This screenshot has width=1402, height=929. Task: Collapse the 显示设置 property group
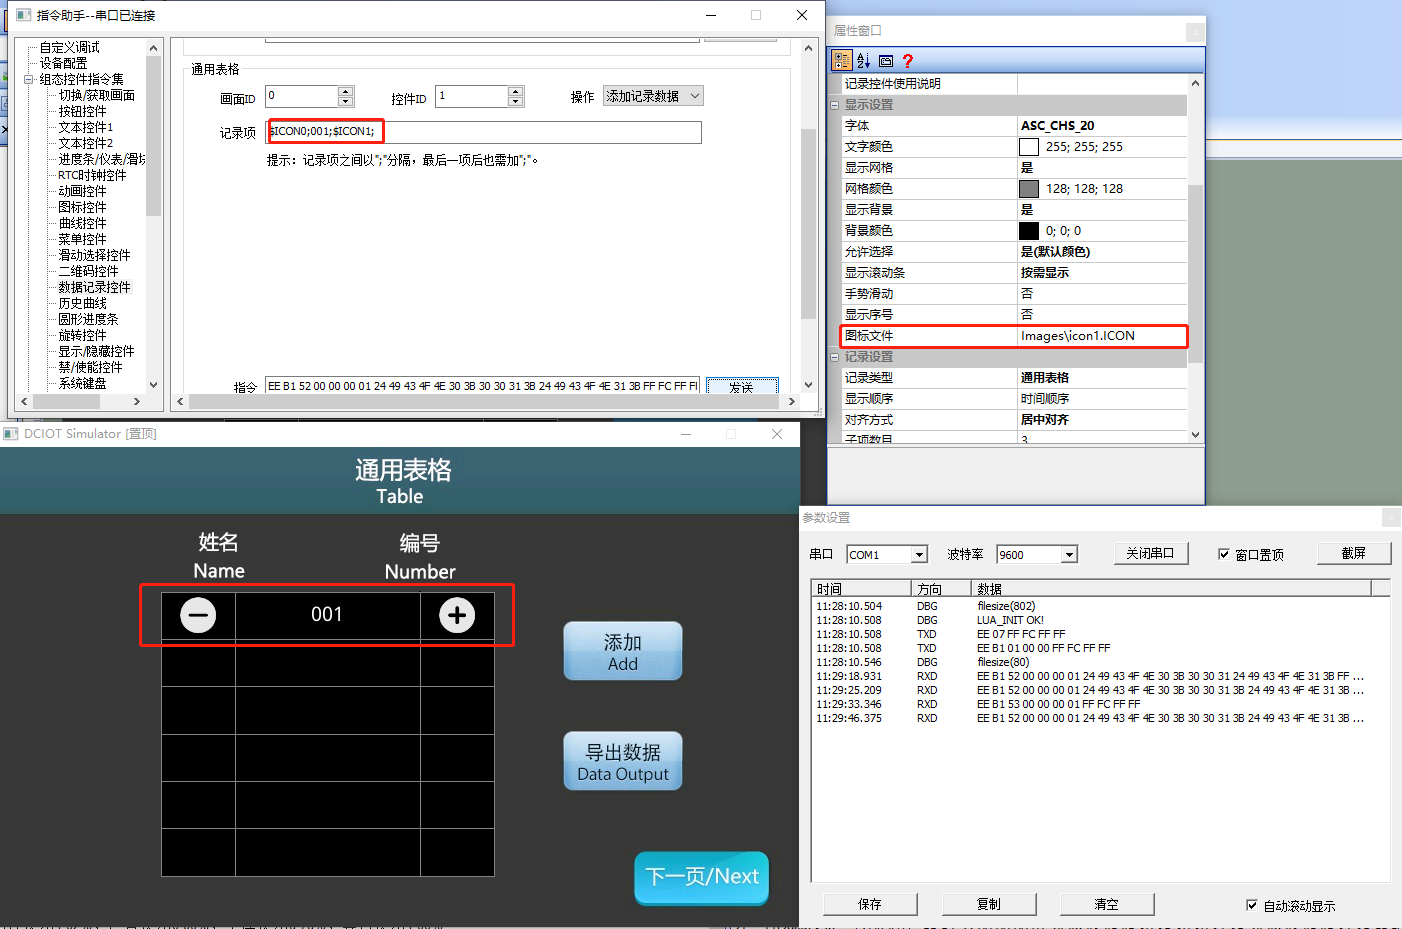(x=835, y=105)
